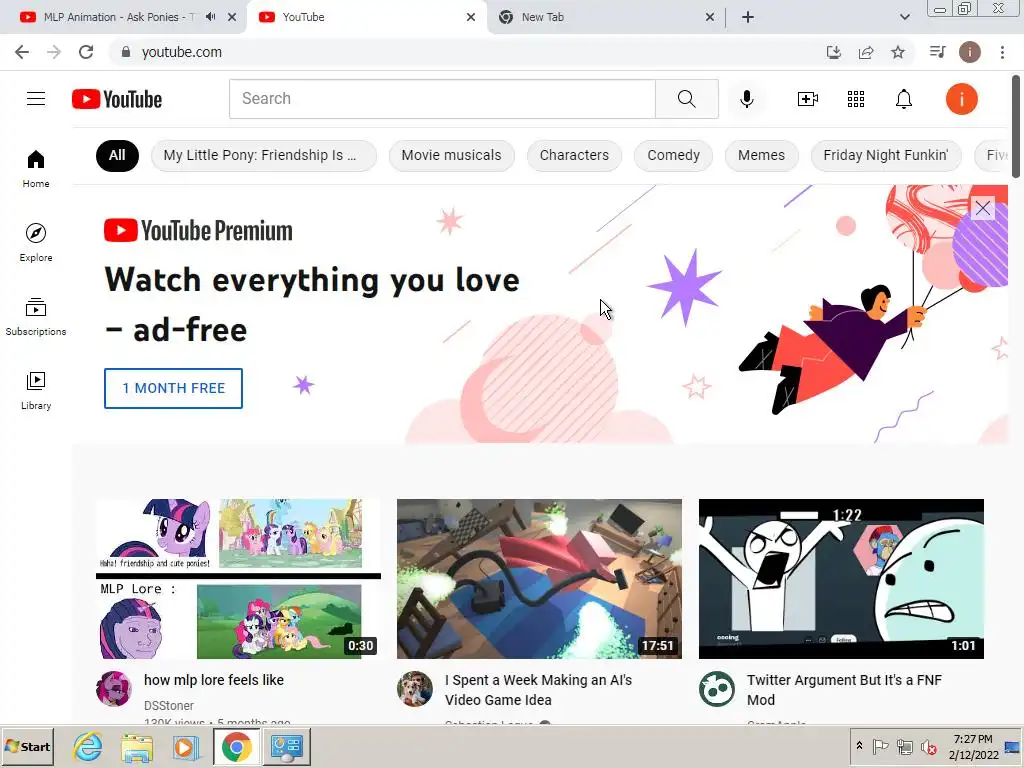The width and height of the screenshot is (1024, 768).
Task: Open Chrome three-dot menu
Action: coord(1002,52)
